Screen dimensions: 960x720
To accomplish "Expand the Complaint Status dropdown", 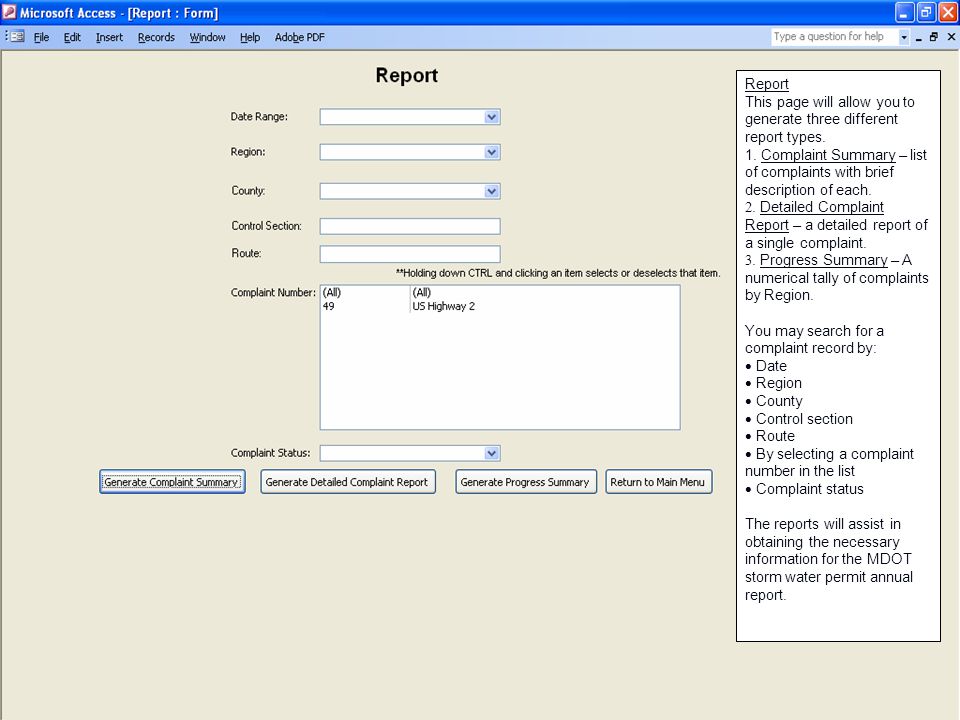I will click(x=491, y=453).
